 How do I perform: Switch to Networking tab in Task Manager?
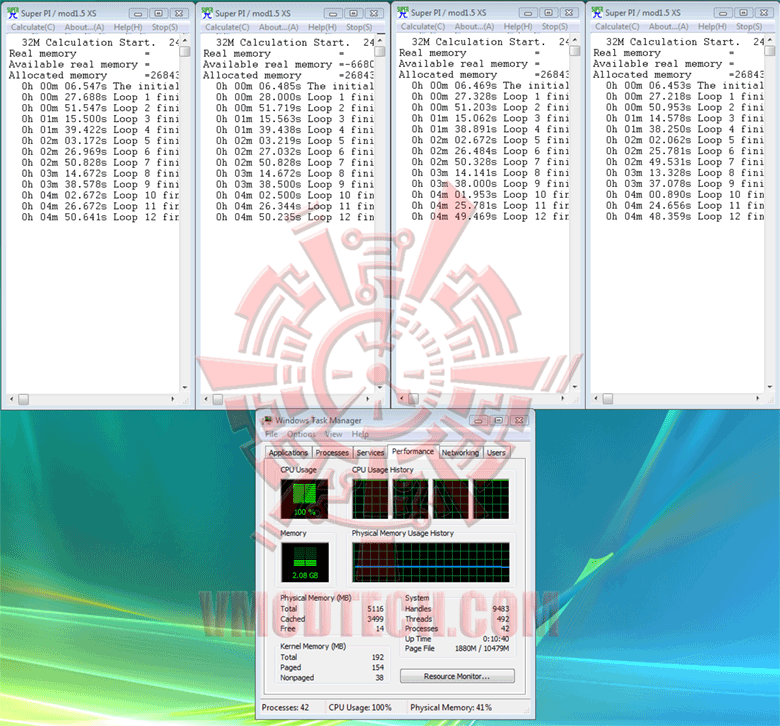460,453
